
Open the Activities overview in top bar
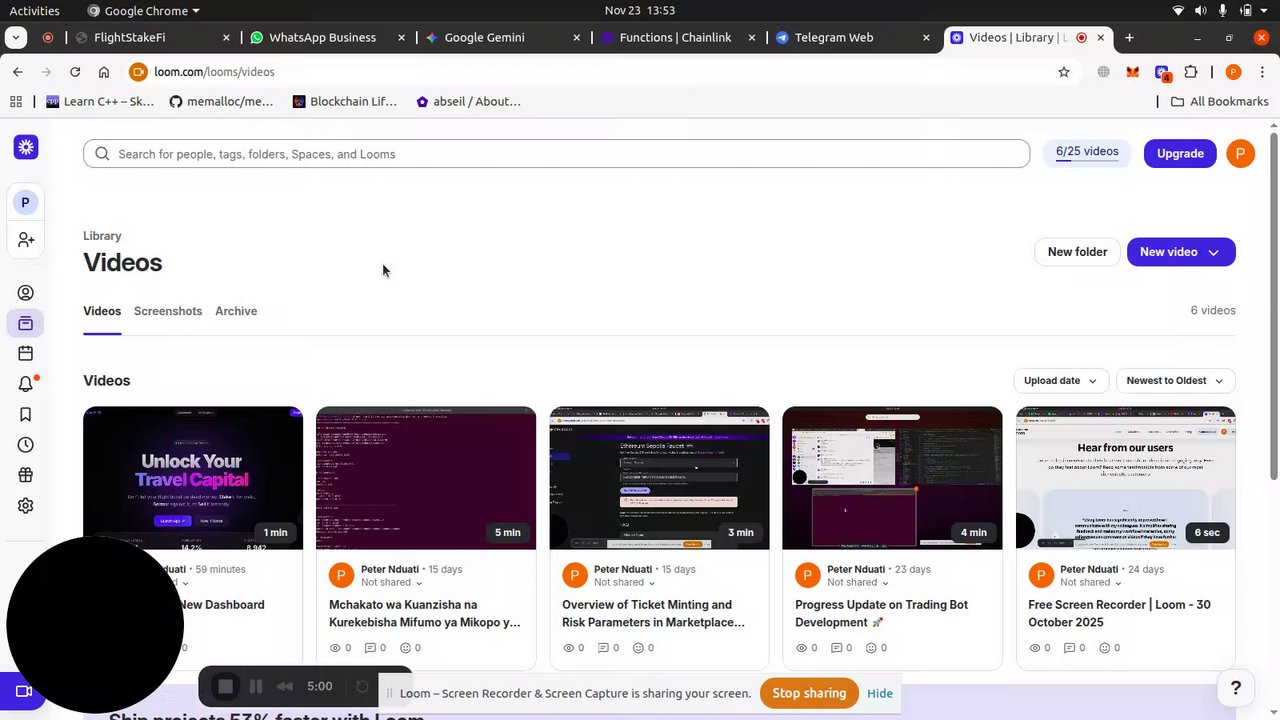click(x=34, y=10)
